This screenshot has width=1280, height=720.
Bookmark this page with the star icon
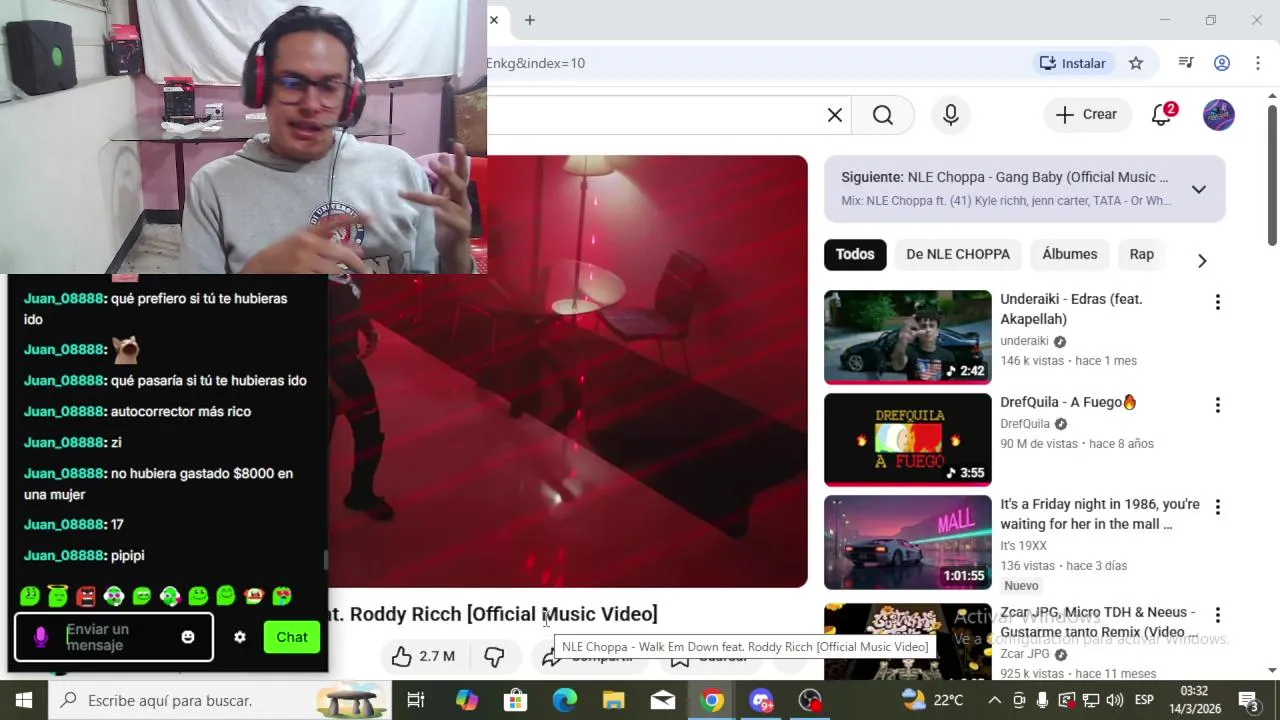(x=1136, y=63)
